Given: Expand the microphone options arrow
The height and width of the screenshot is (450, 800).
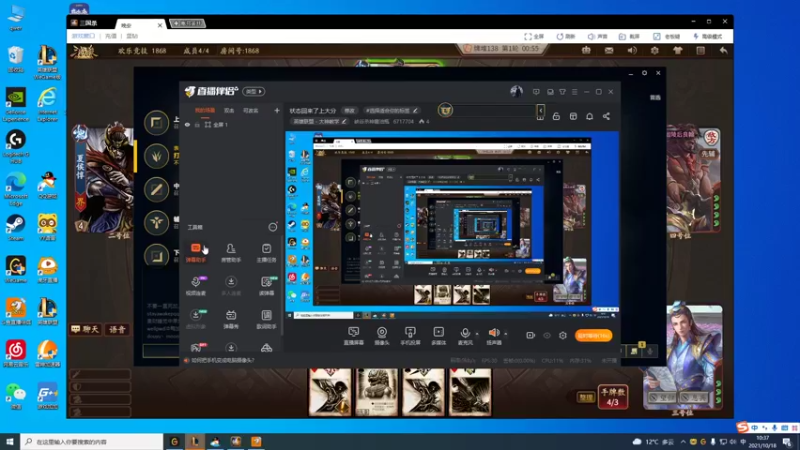Looking at the screenshot, I should tap(477, 334).
